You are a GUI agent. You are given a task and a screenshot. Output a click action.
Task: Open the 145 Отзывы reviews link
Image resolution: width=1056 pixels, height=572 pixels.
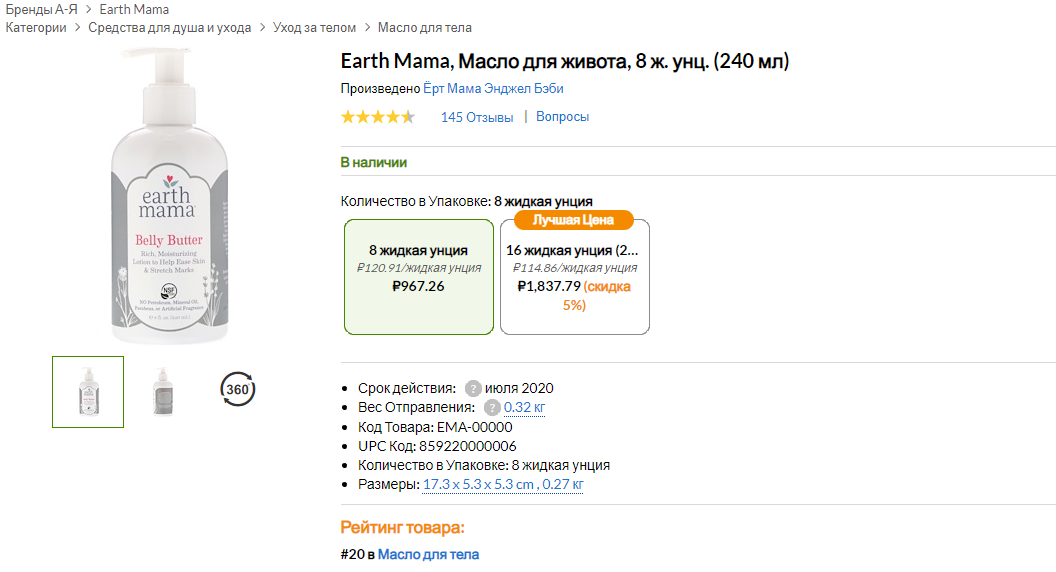pos(477,117)
